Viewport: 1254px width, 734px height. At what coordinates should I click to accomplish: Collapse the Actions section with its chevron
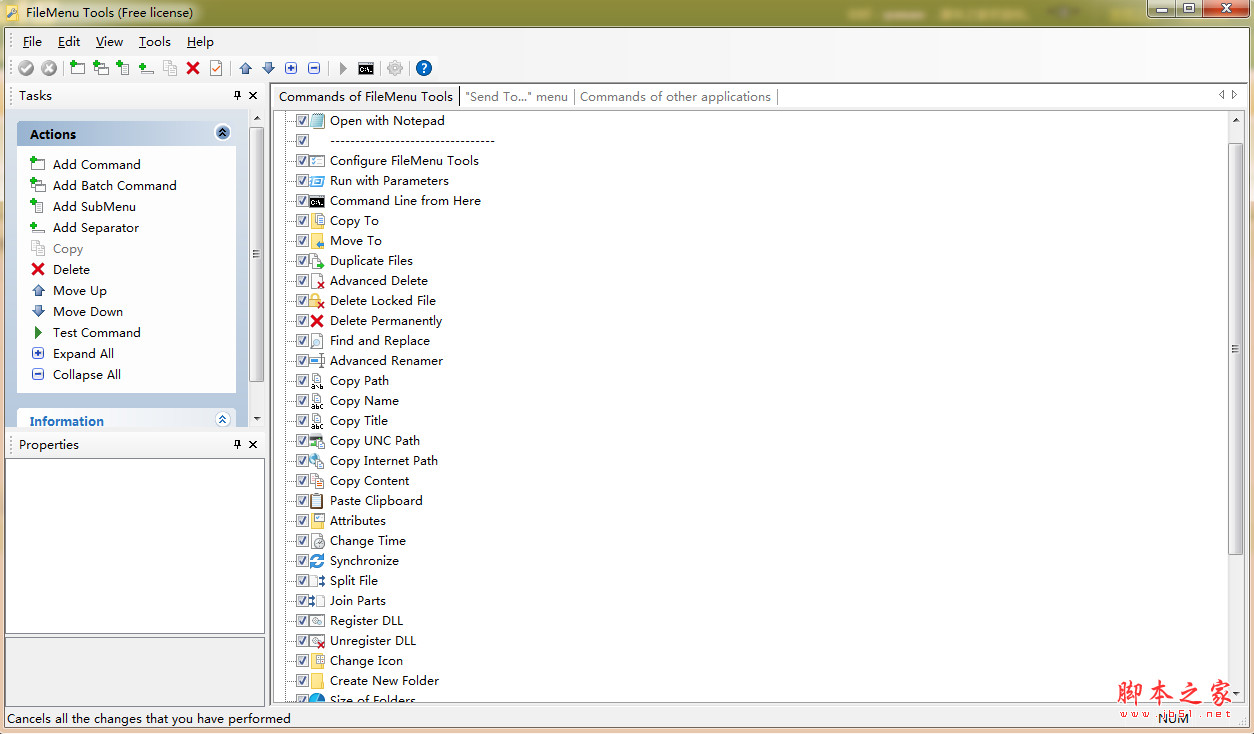[222, 133]
